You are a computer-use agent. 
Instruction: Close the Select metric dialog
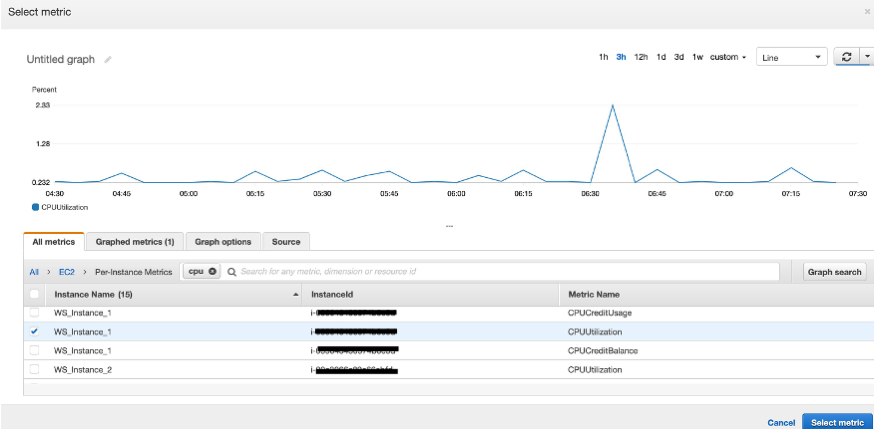[867, 12]
